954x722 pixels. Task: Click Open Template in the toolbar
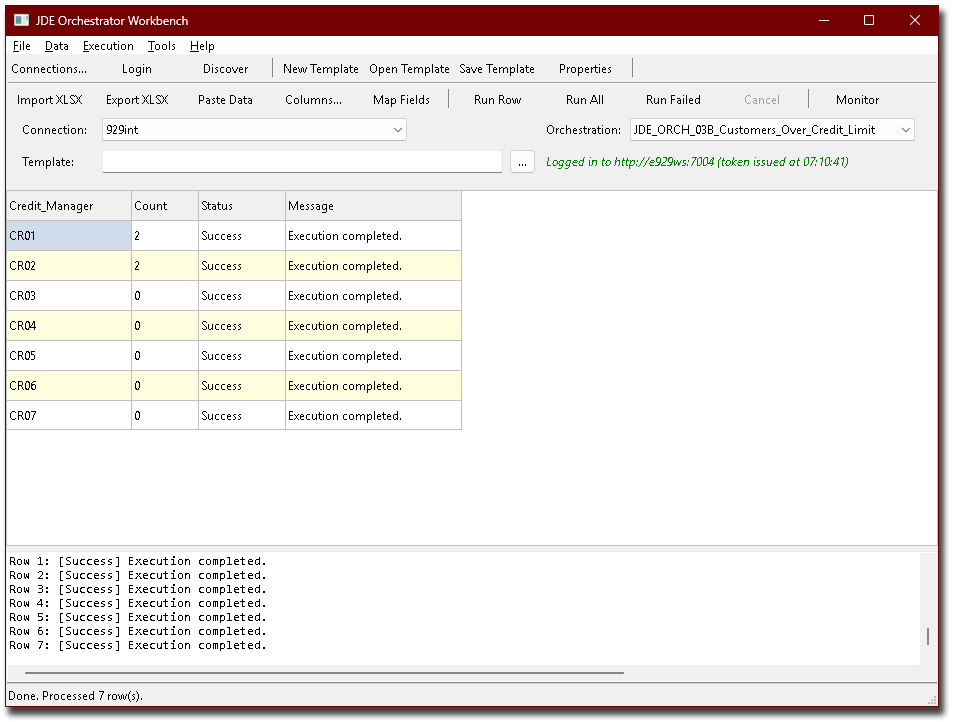pyautogui.click(x=409, y=69)
